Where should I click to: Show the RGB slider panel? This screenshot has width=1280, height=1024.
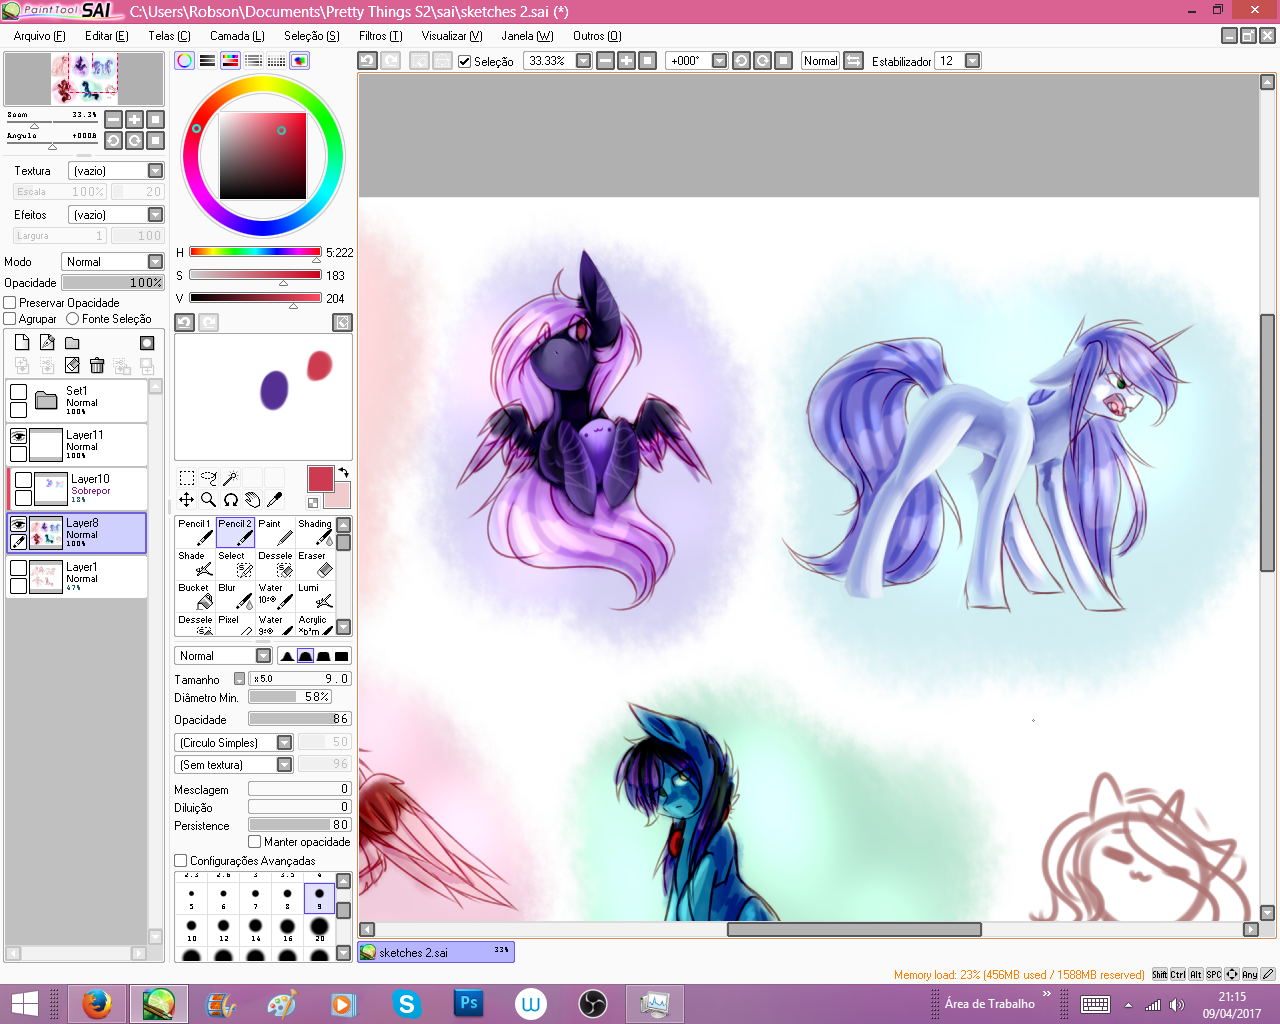coord(207,61)
